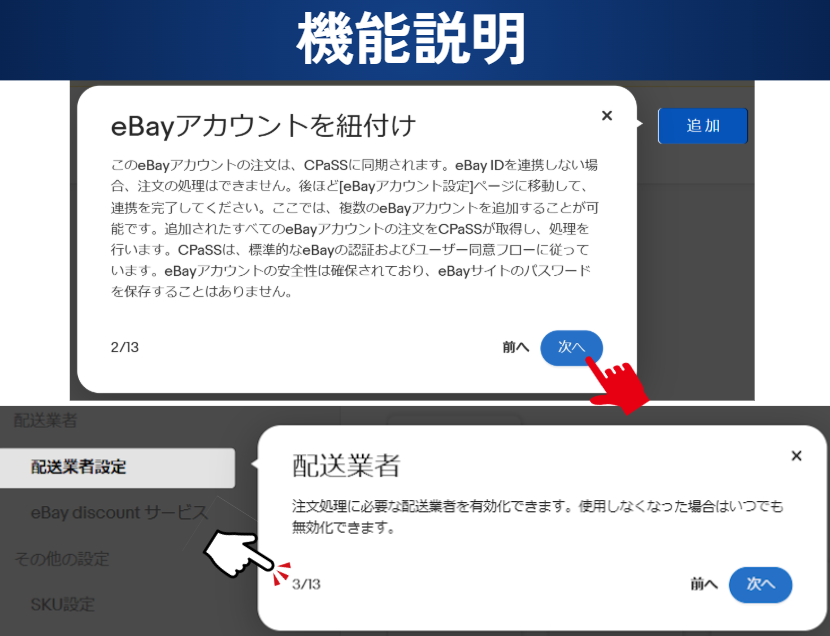The width and height of the screenshot is (830, 636).
Task: Click the 2/13 step counter
Action: [124, 347]
